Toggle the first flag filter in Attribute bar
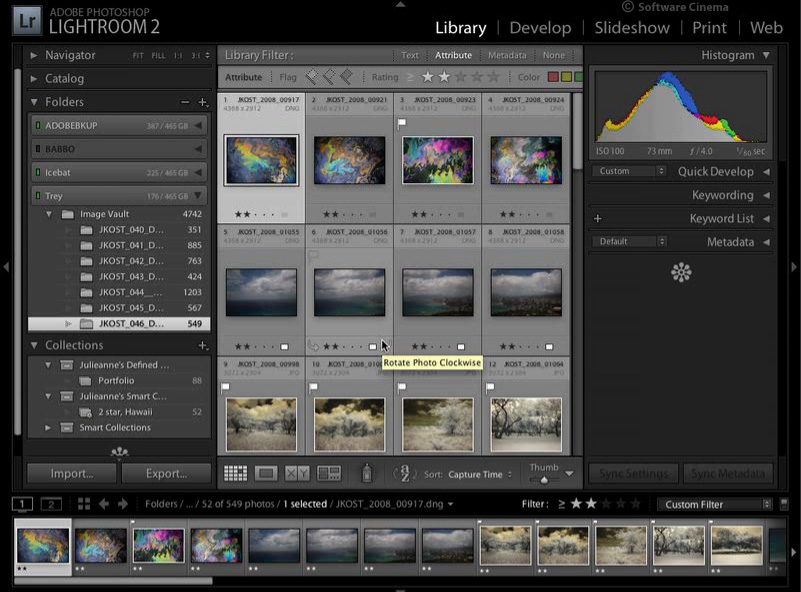Screen dimensions: 801x592 coord(312,76)
